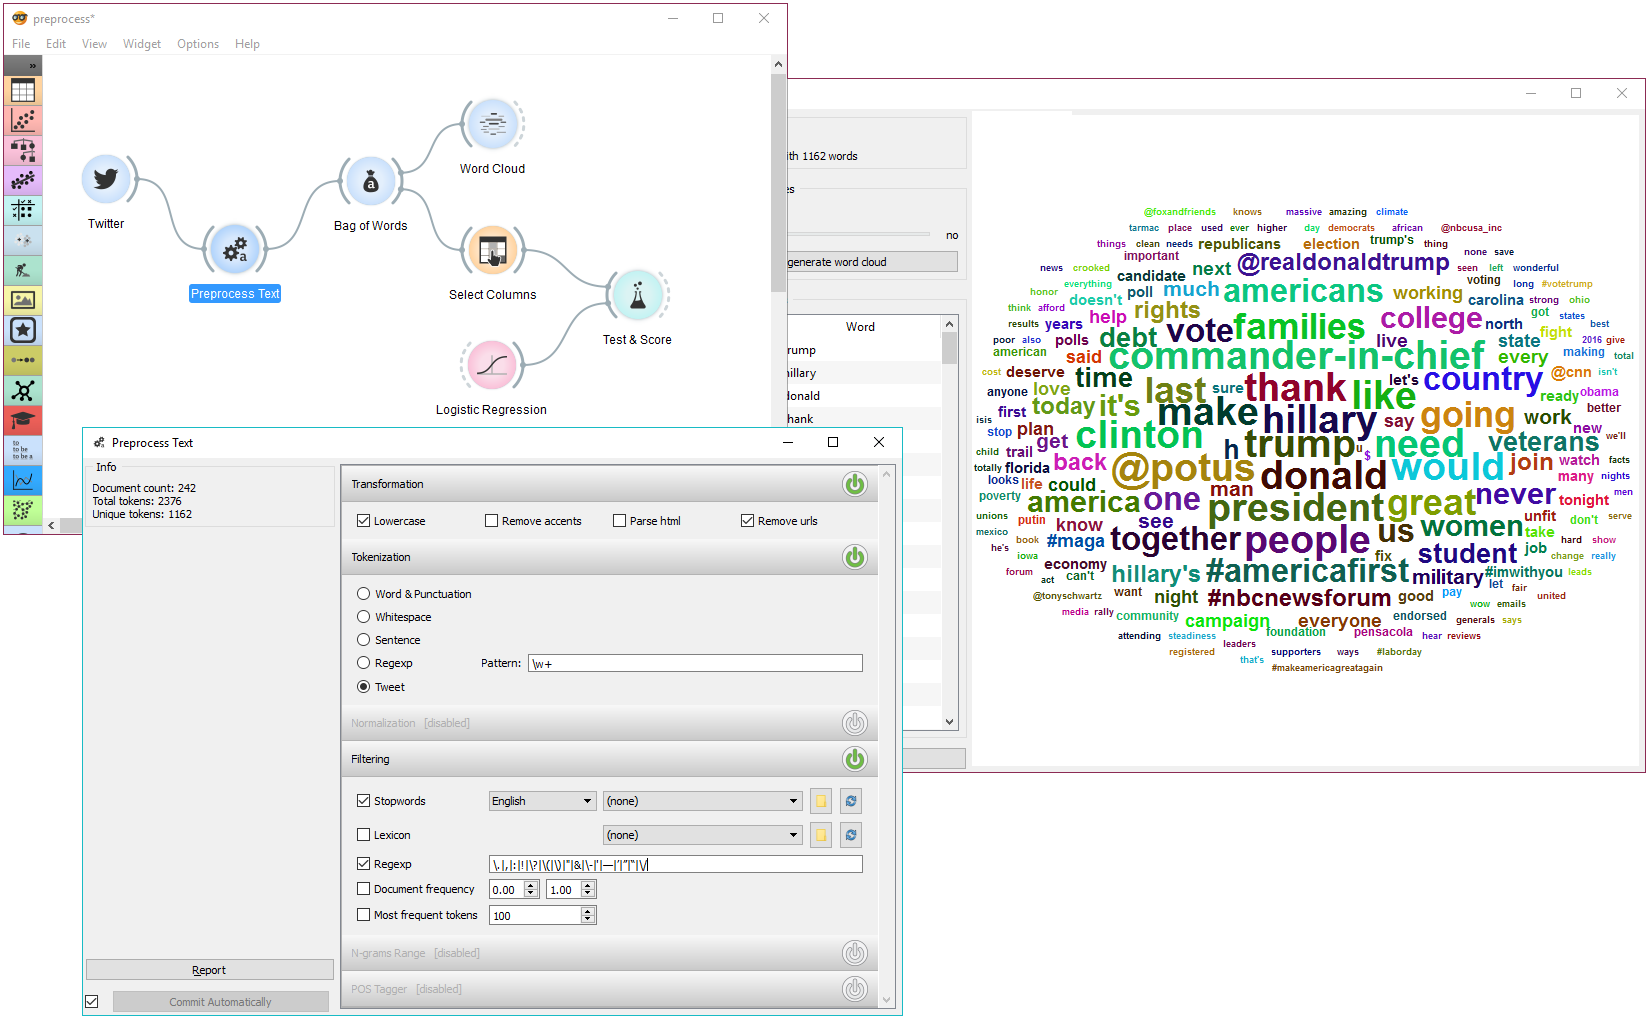1649x1019 pixels.
Task: Select the Logistic Regression widget
Action: (491, 366)
